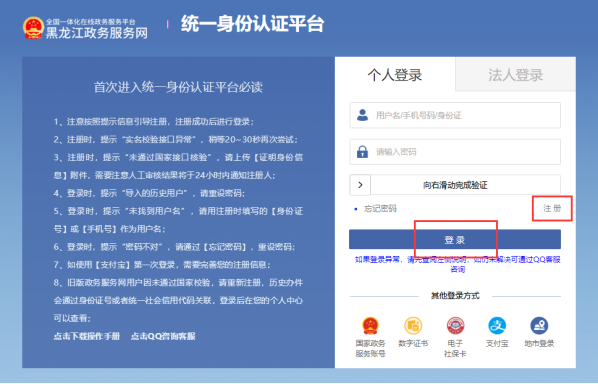Viewport: 598px width, 384px height.
Task: Select 电子社保卡 login icon
Action: (455, 326)
